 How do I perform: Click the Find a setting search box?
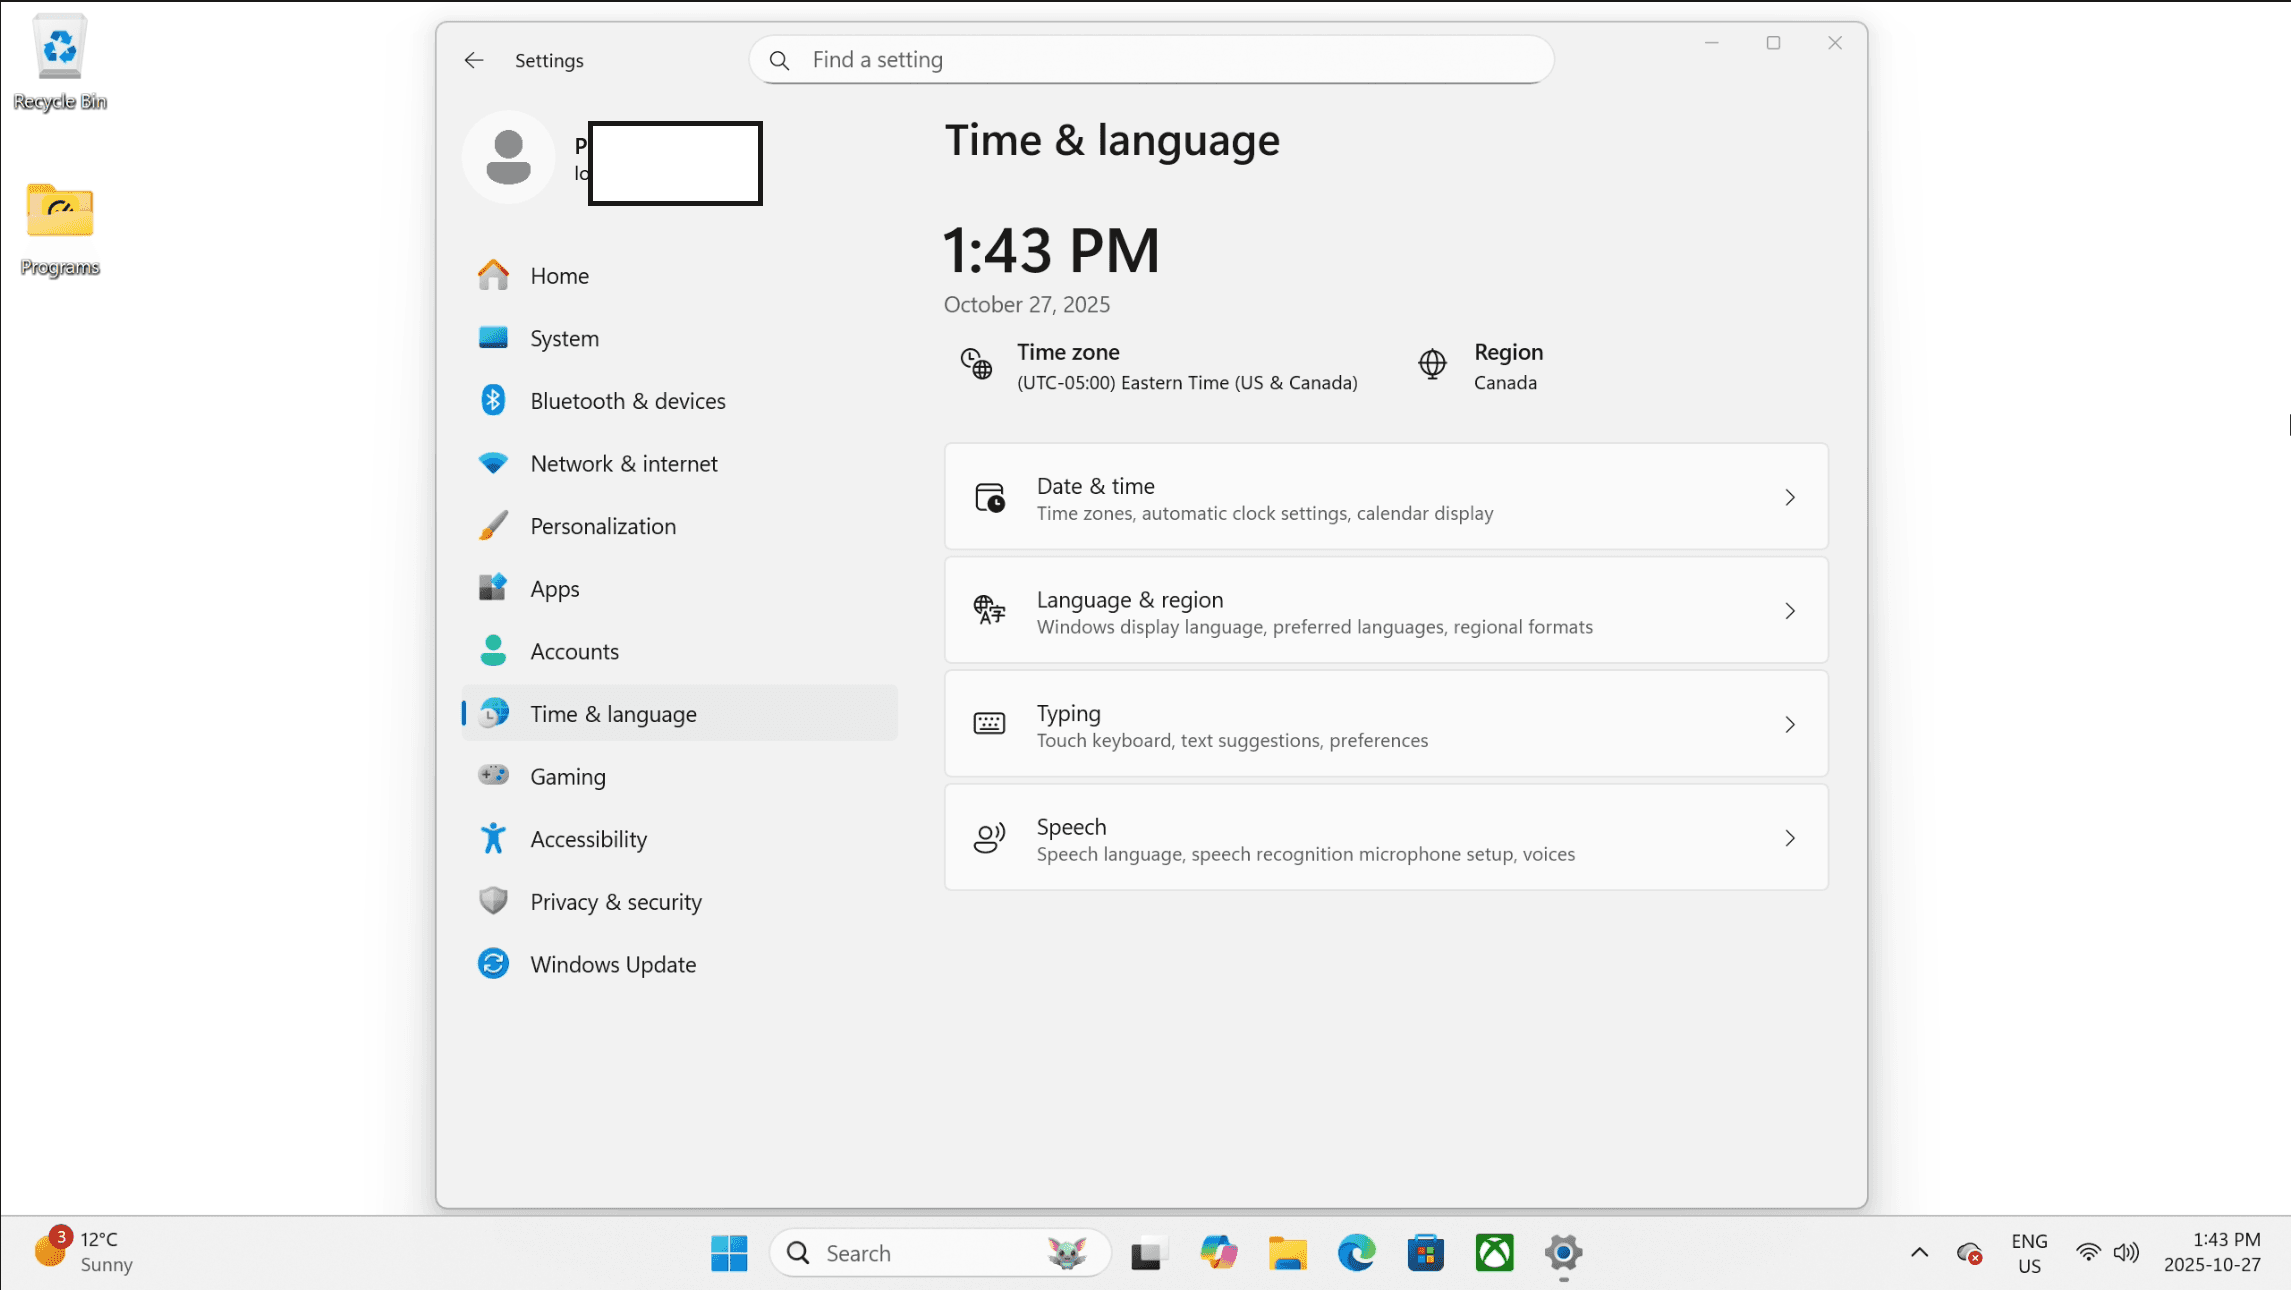click(x=1150, y=60)
